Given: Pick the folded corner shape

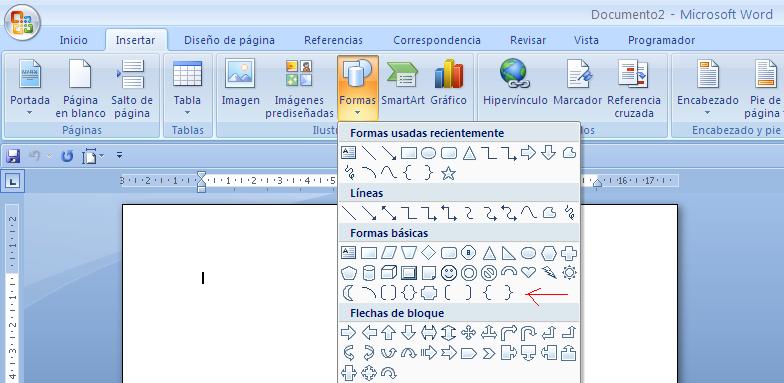Looking at the screenshot, I should coord(428,273).
